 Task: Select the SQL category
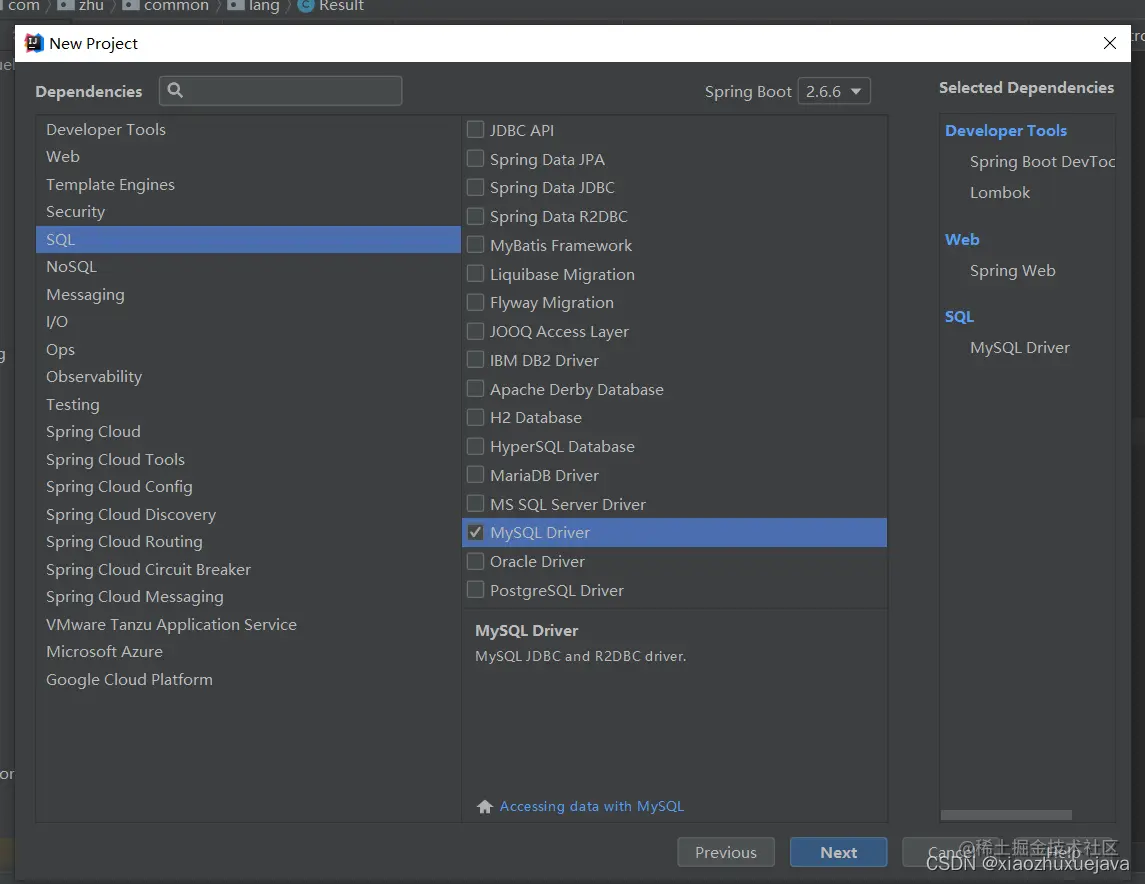click(248, 239)
